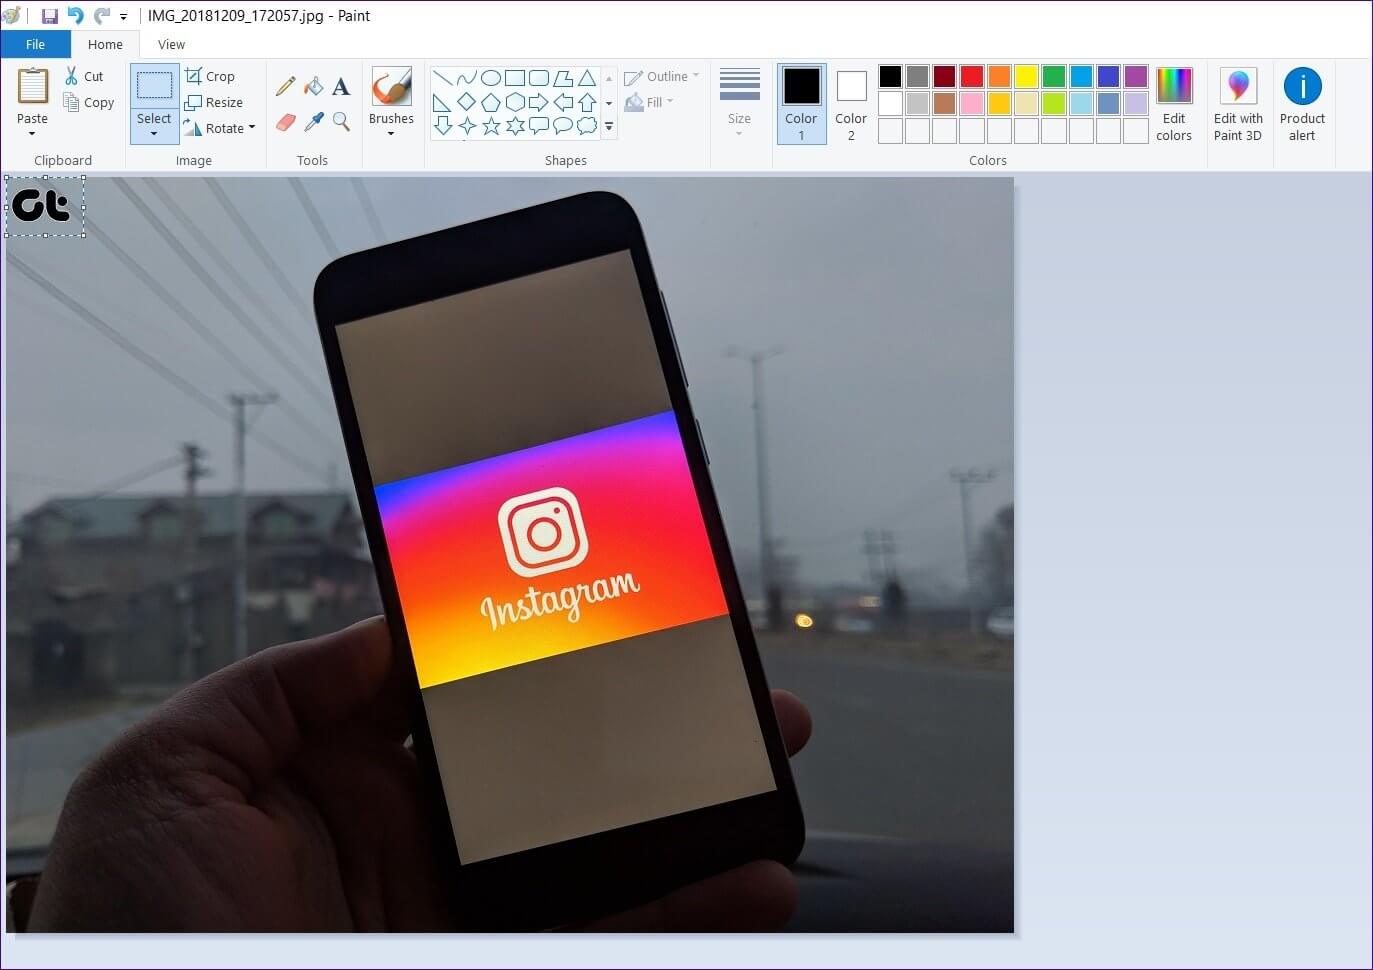Click the Crop button
This screenshot has height=970, width=1373.
coord(210,76)
